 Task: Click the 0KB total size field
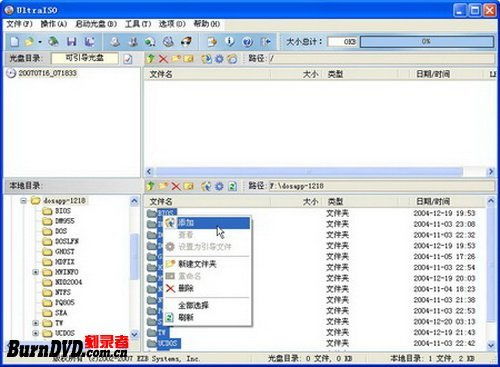coord(343,42)
